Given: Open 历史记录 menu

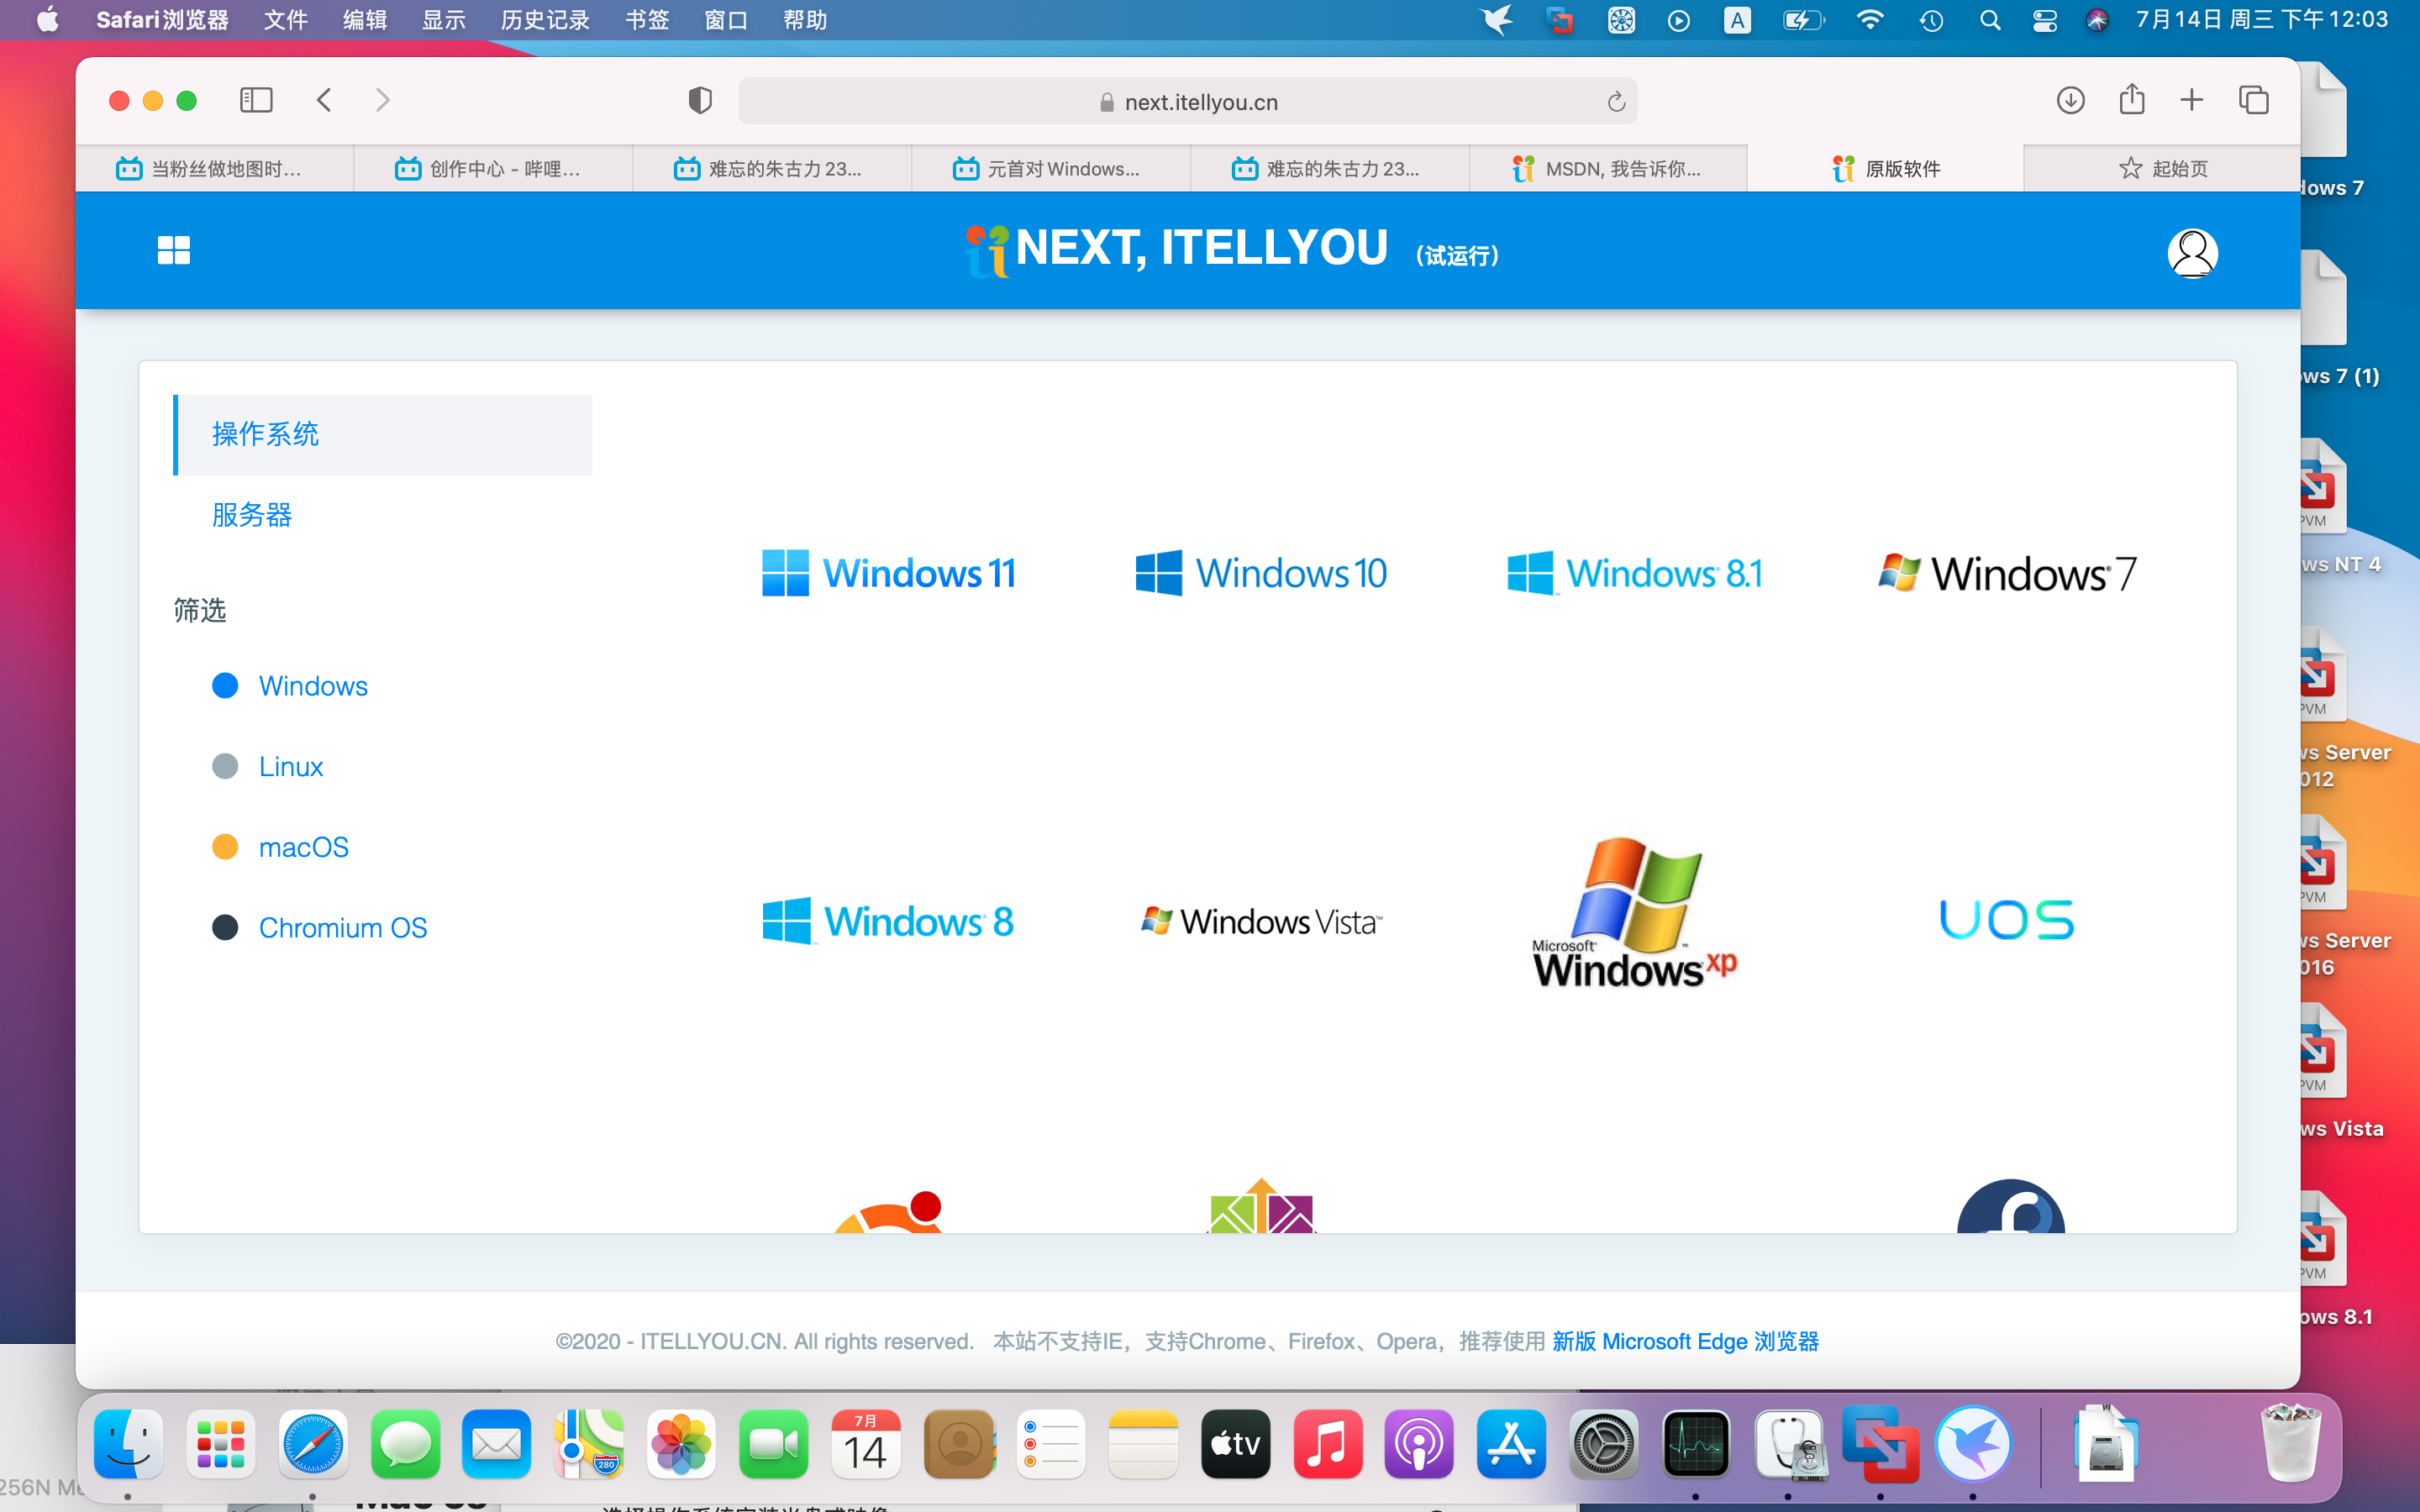Looking at the screenshot, I should click(545, 20).
